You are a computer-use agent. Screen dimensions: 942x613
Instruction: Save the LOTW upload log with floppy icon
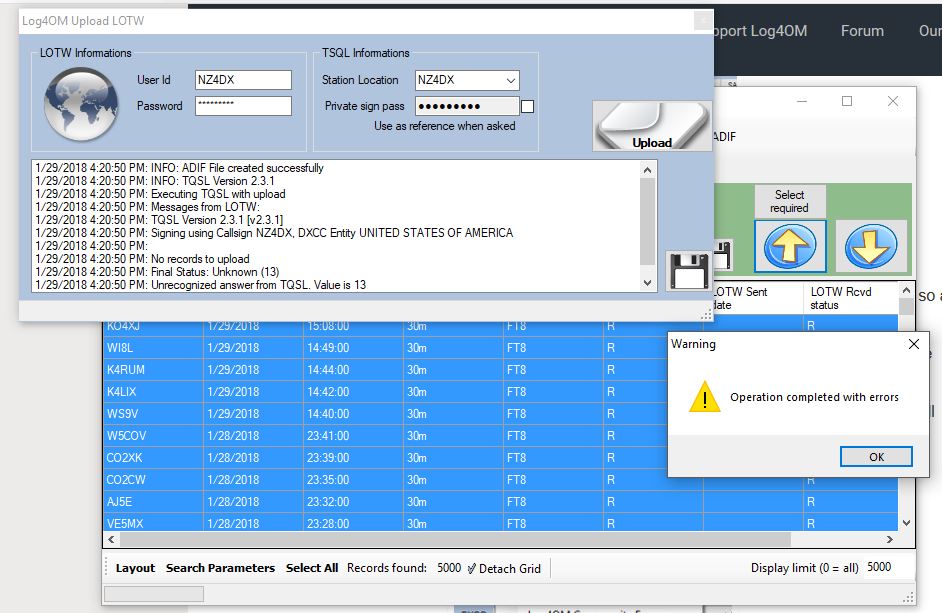point(688,271)
